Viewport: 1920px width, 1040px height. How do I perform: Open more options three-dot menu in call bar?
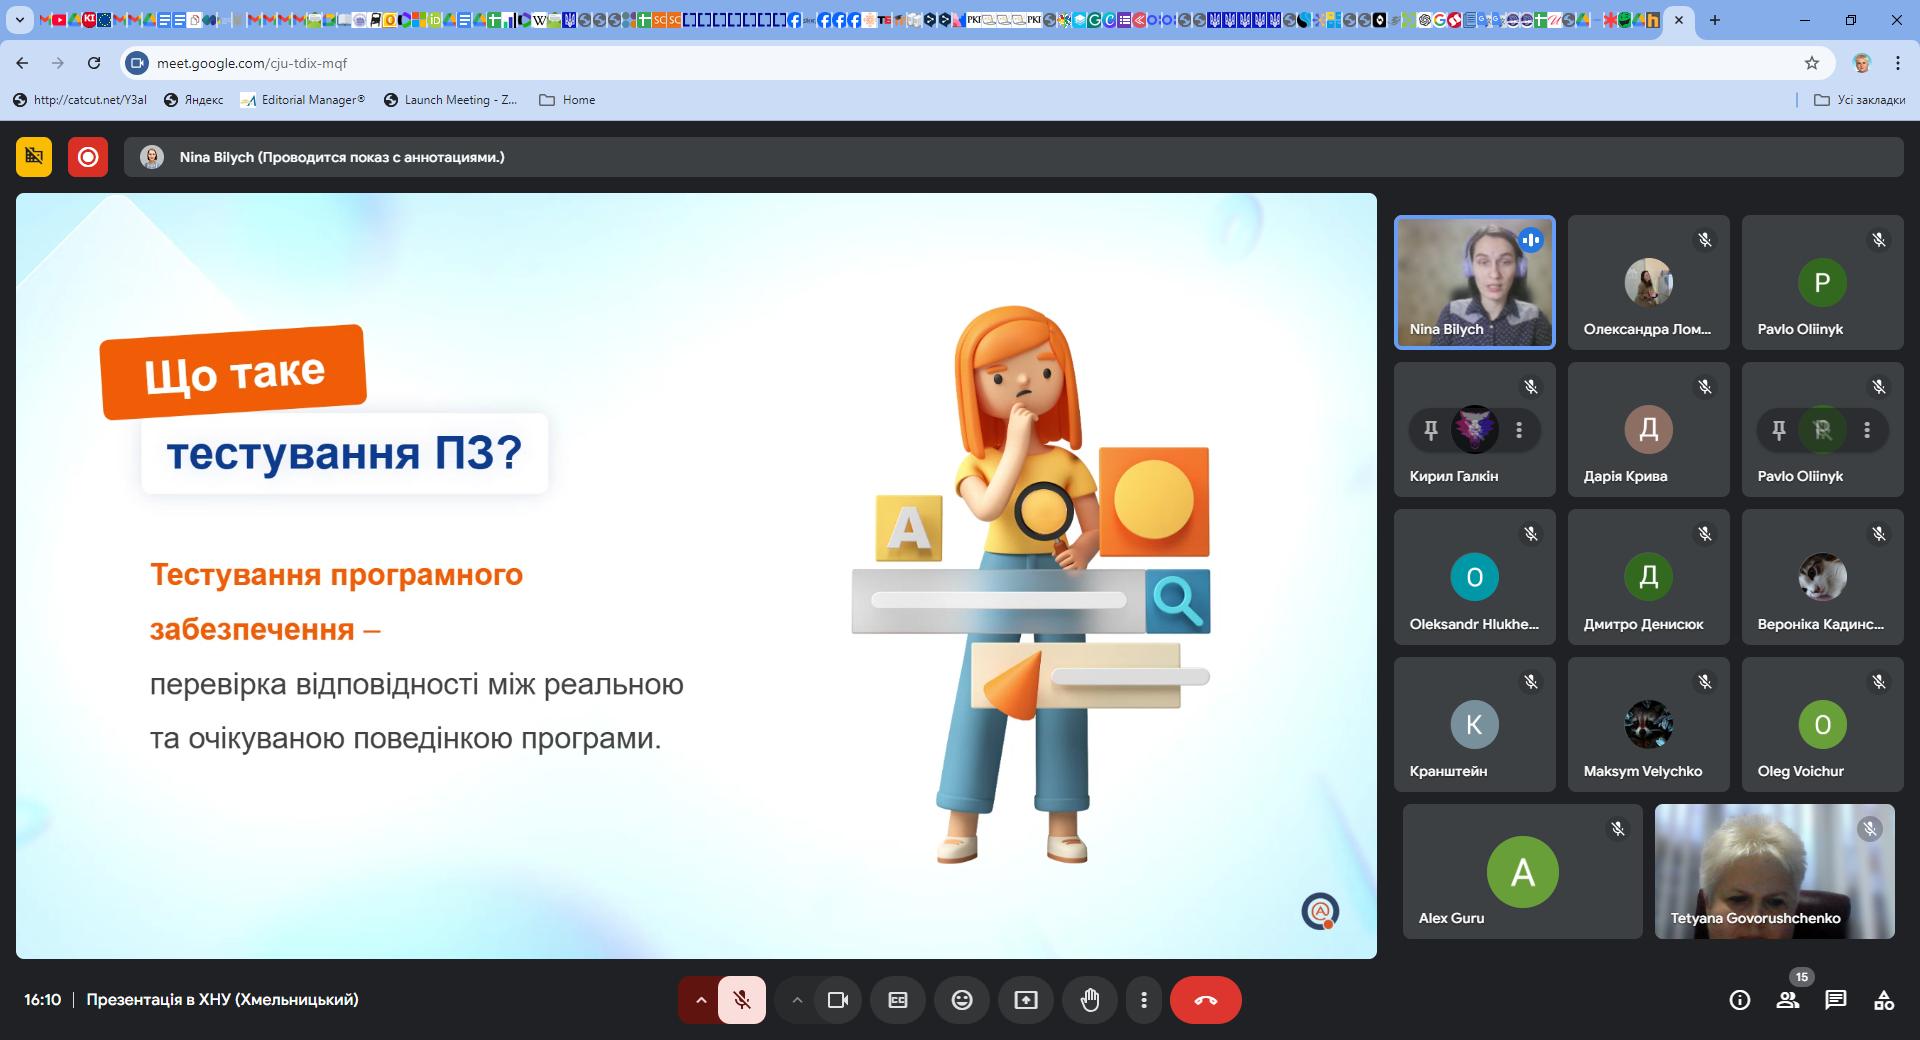[1144, 1000]
